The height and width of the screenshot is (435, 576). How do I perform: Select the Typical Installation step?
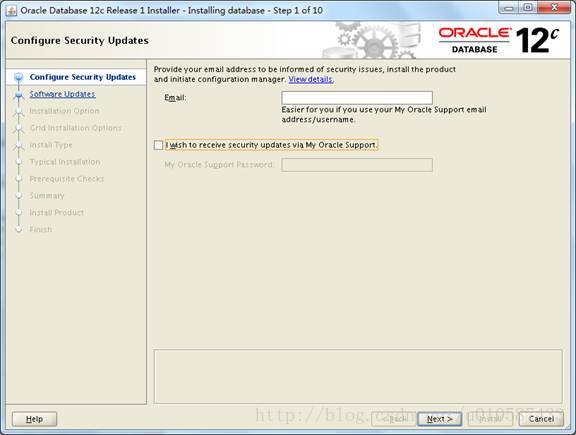coord(65,162)
